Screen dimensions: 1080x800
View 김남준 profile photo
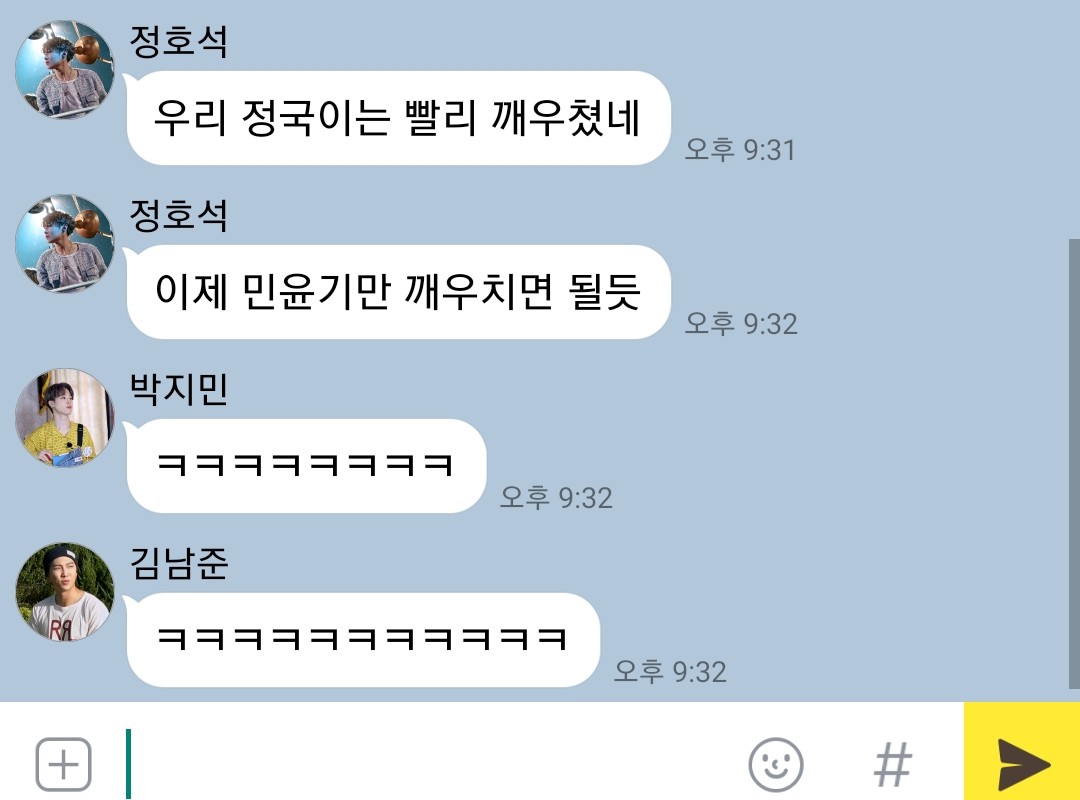65,591
